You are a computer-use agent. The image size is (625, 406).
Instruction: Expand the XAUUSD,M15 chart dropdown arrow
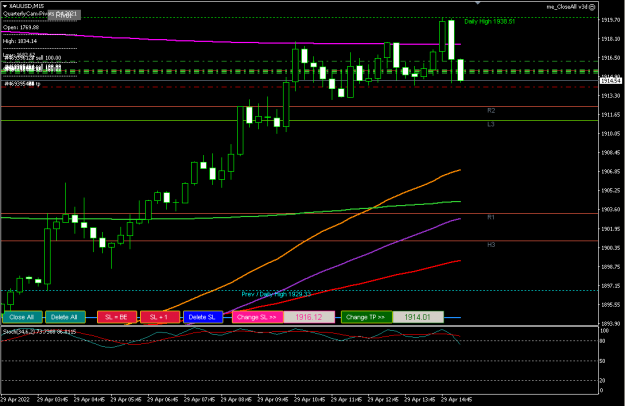click(x=5, y=6)
